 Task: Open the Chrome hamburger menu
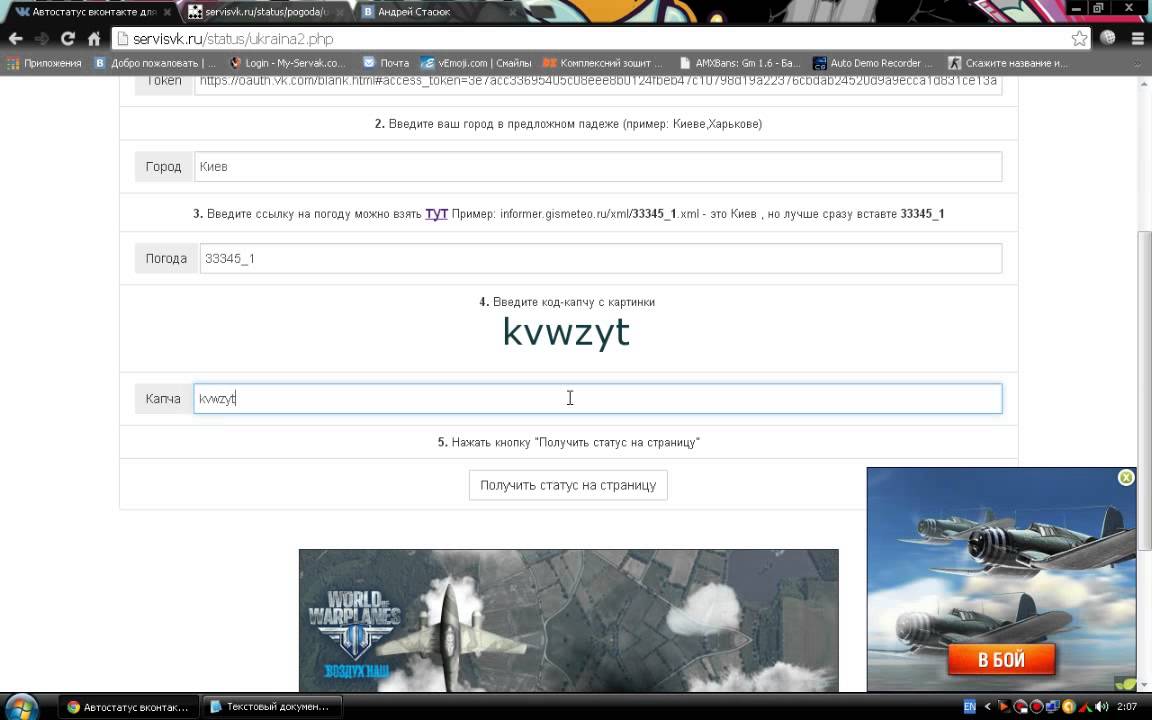(1137, 38)
